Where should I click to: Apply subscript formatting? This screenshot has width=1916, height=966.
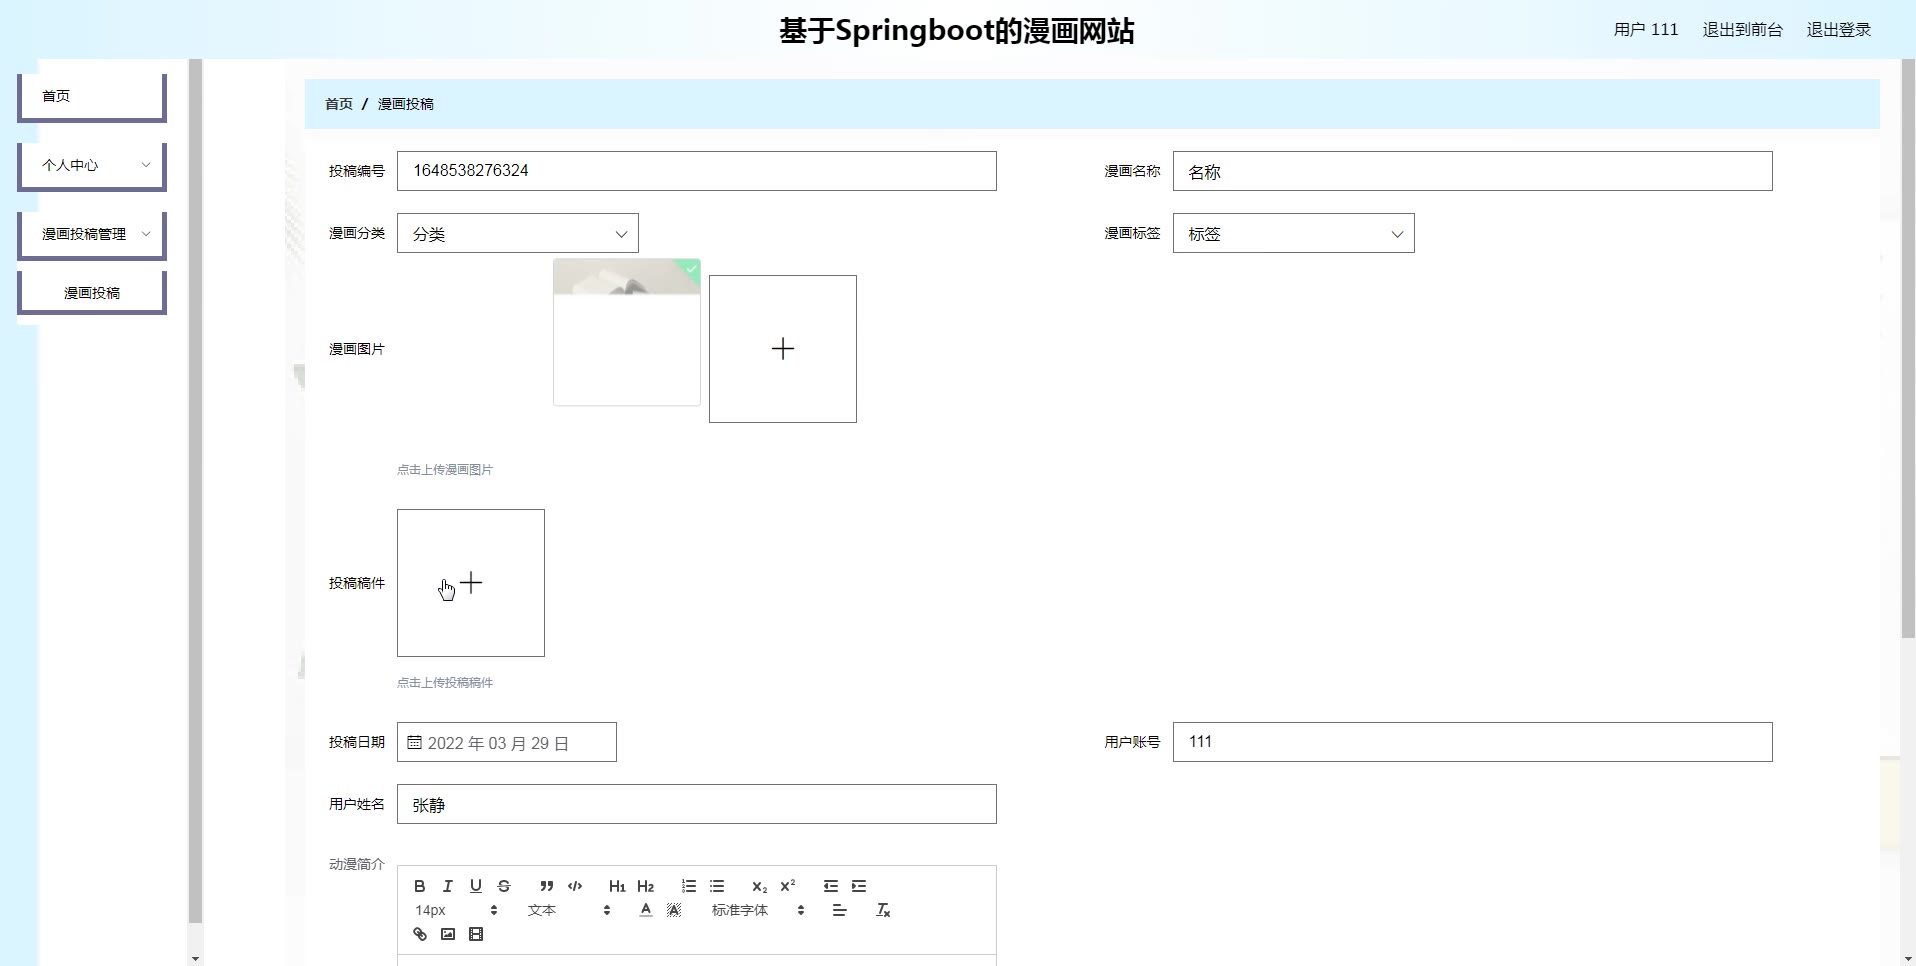(x=760, y=886)
